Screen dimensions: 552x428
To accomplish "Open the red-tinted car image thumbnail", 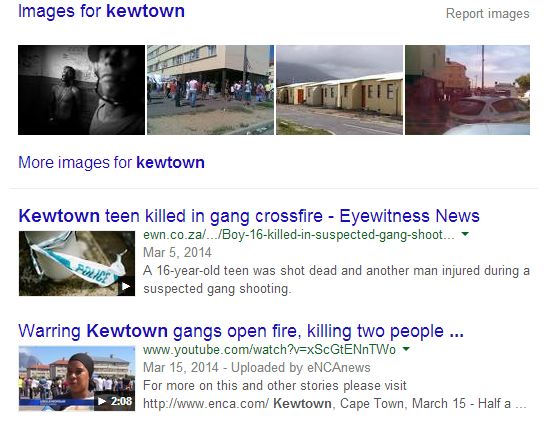I will (468, 90).
